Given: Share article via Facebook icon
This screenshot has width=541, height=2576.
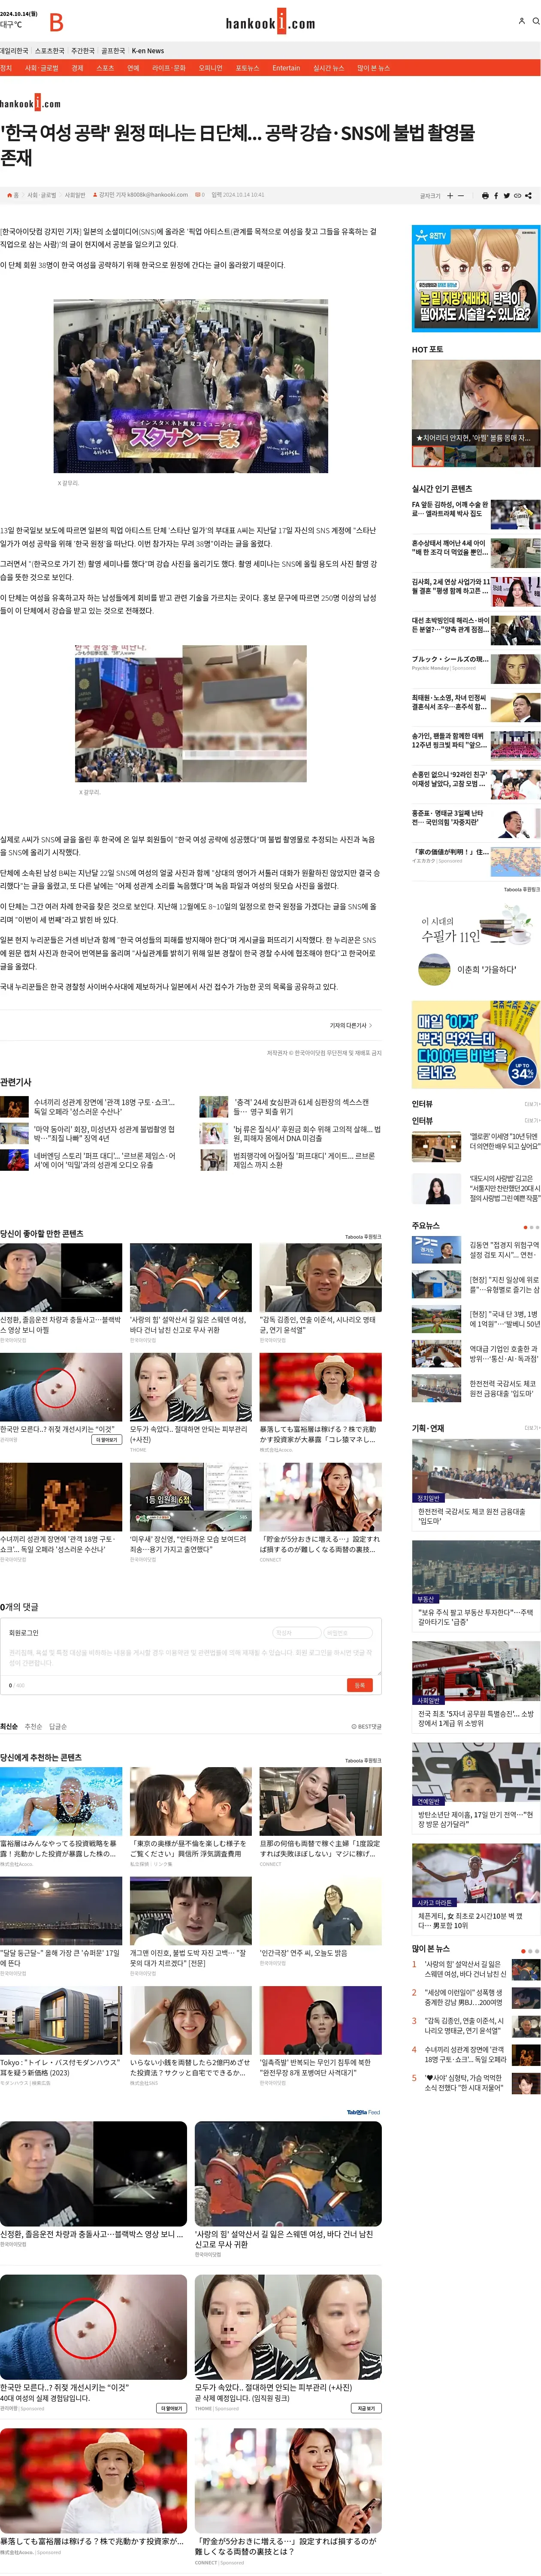Looking at the screenshot, I should tap(496, 196).
